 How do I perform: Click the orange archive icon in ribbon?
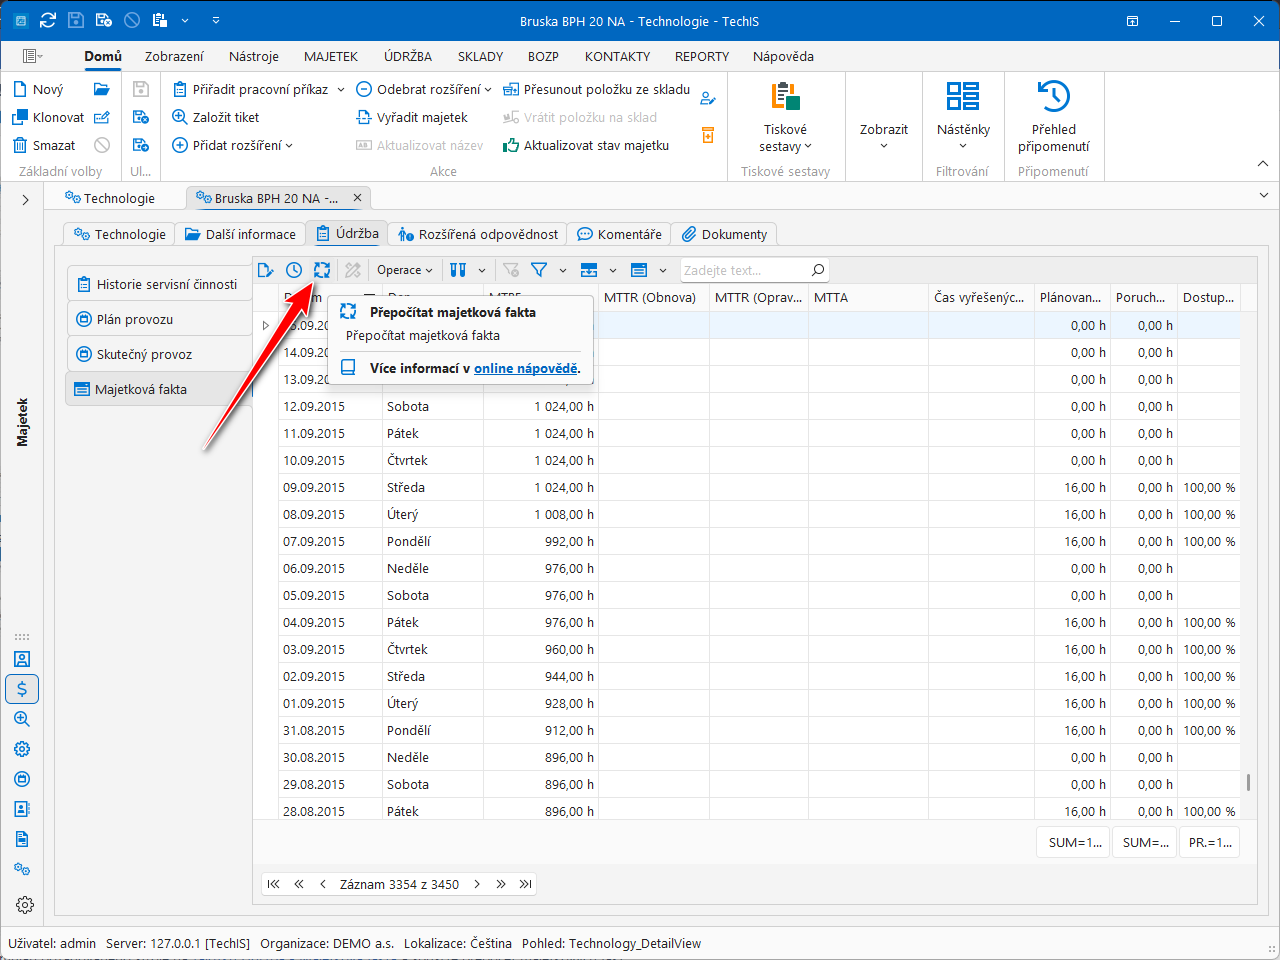pos(708,135)
